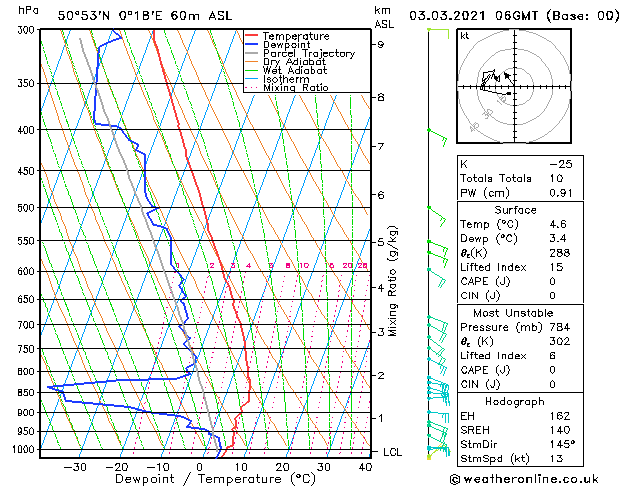Click the hodograph wind plot

[x=514, y=86]
